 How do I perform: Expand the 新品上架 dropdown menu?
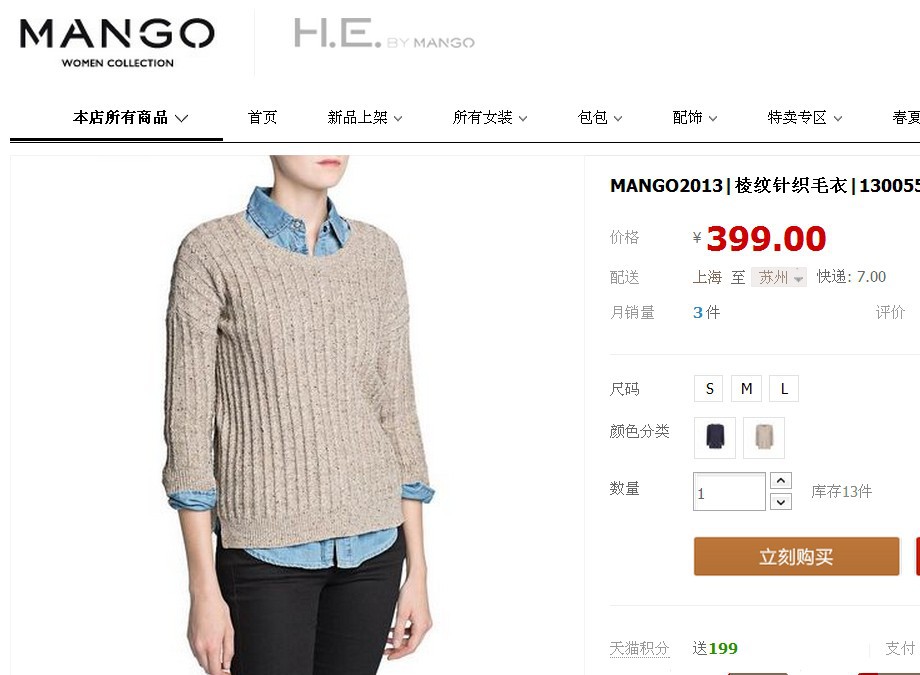(365, 118)
